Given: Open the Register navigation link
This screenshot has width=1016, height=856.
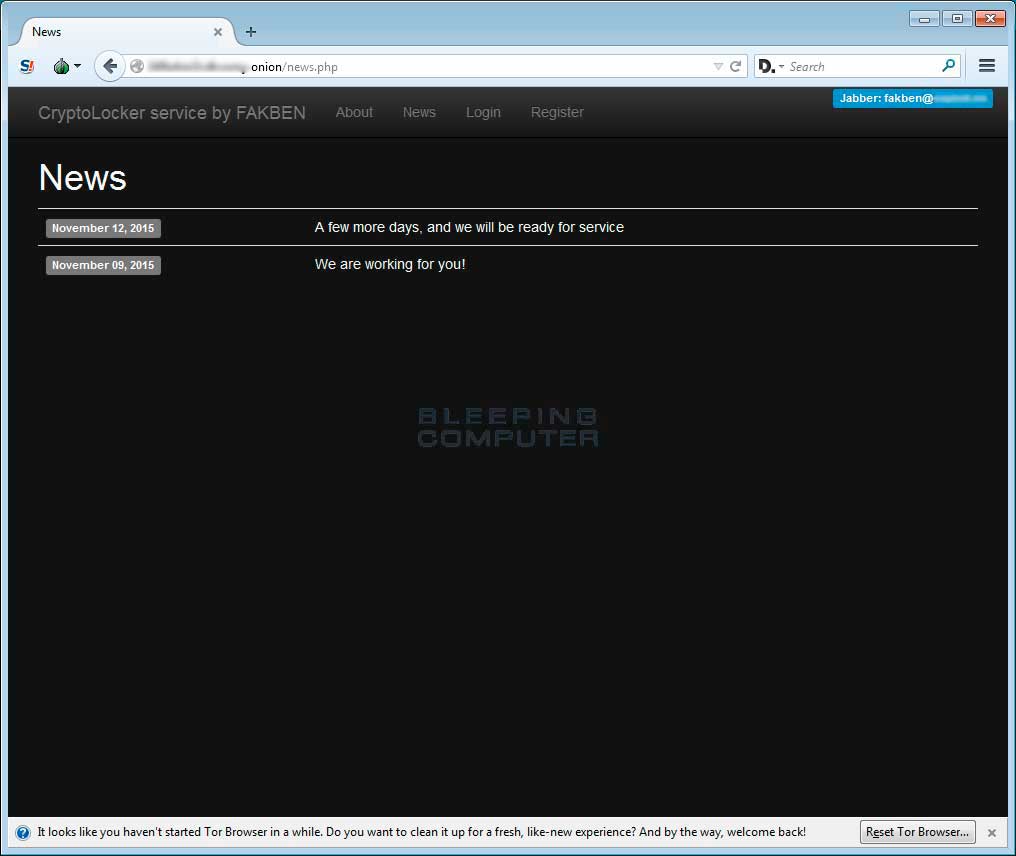Looking at the screenshot, I should coord(557,112).
